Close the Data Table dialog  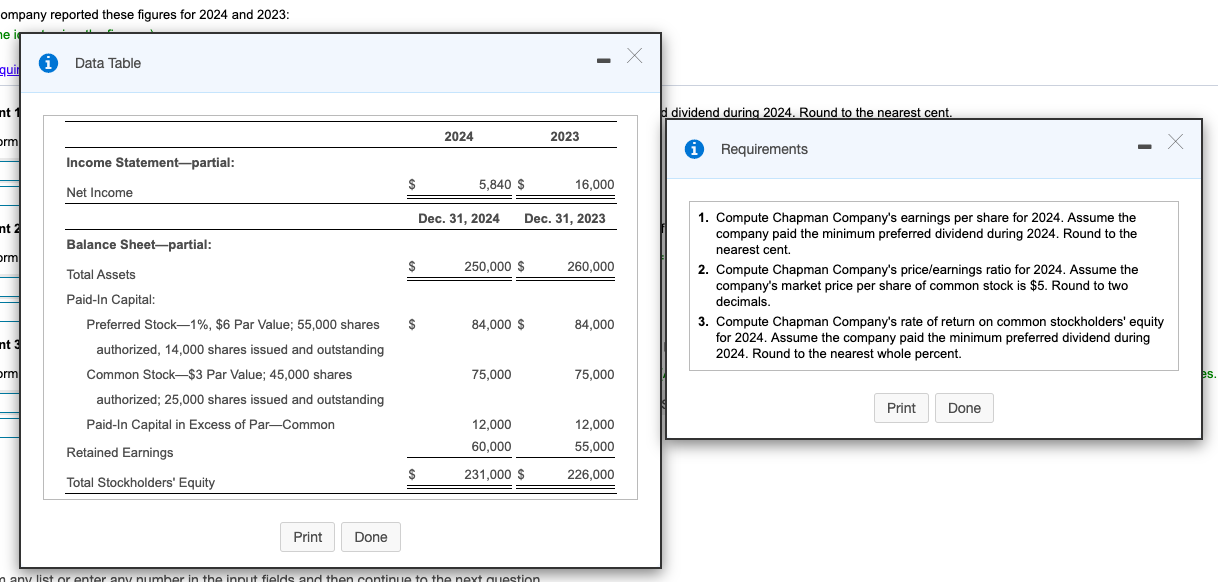click(x=634, y=57)
